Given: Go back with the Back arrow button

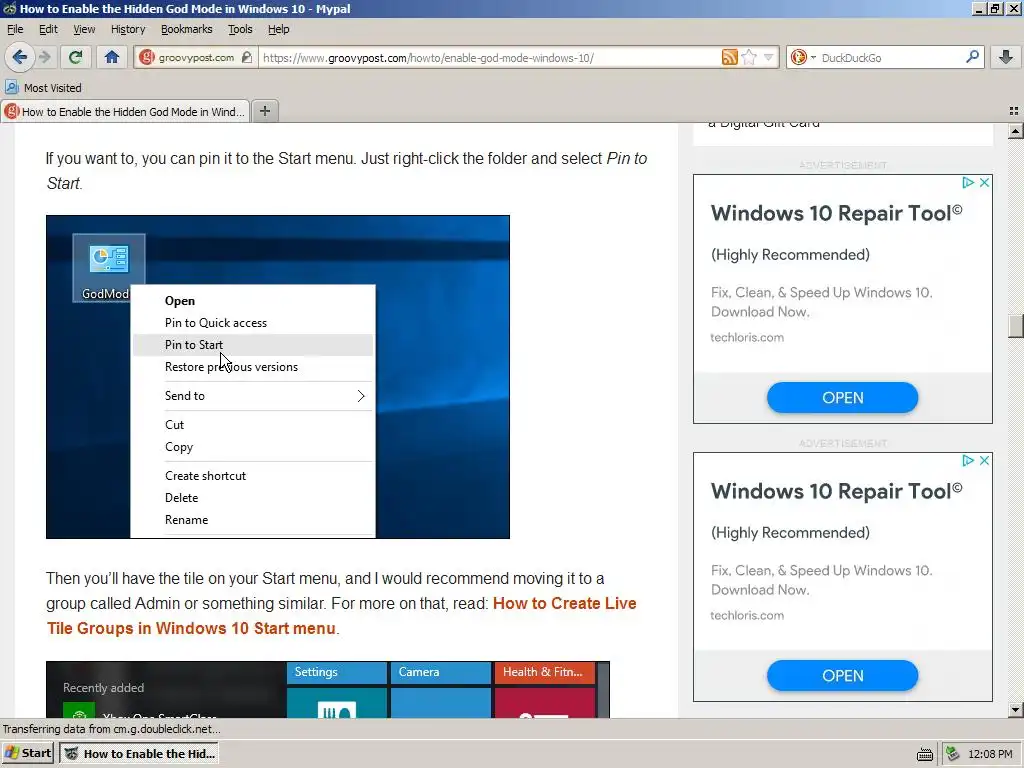Looking at the screenshot, I should tap(20, 57).
